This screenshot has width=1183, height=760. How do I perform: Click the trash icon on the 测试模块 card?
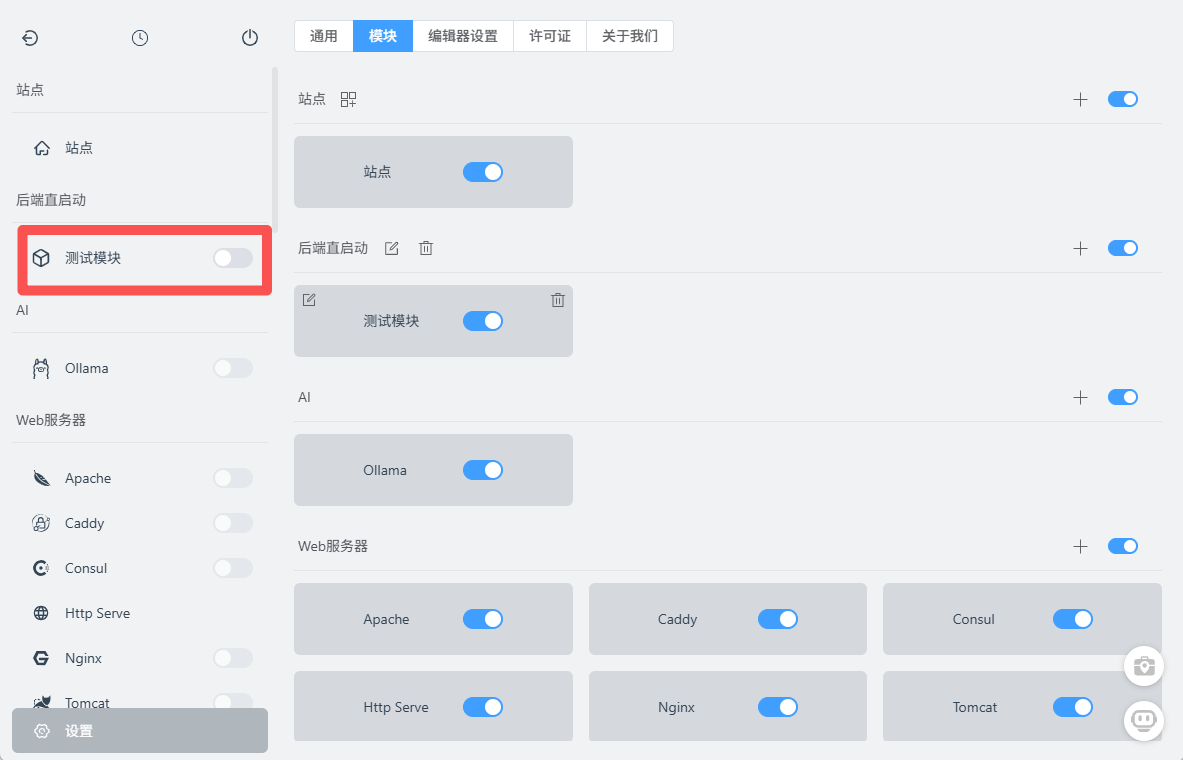click(x=557, y=299)
